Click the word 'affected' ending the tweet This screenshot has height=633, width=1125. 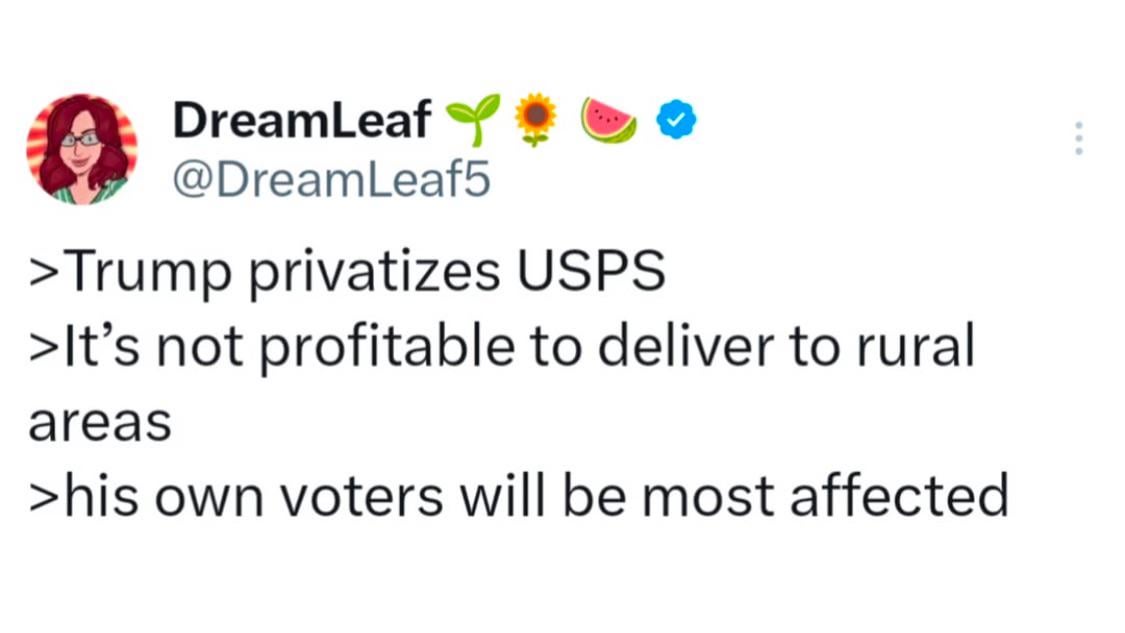pos(900,495)
